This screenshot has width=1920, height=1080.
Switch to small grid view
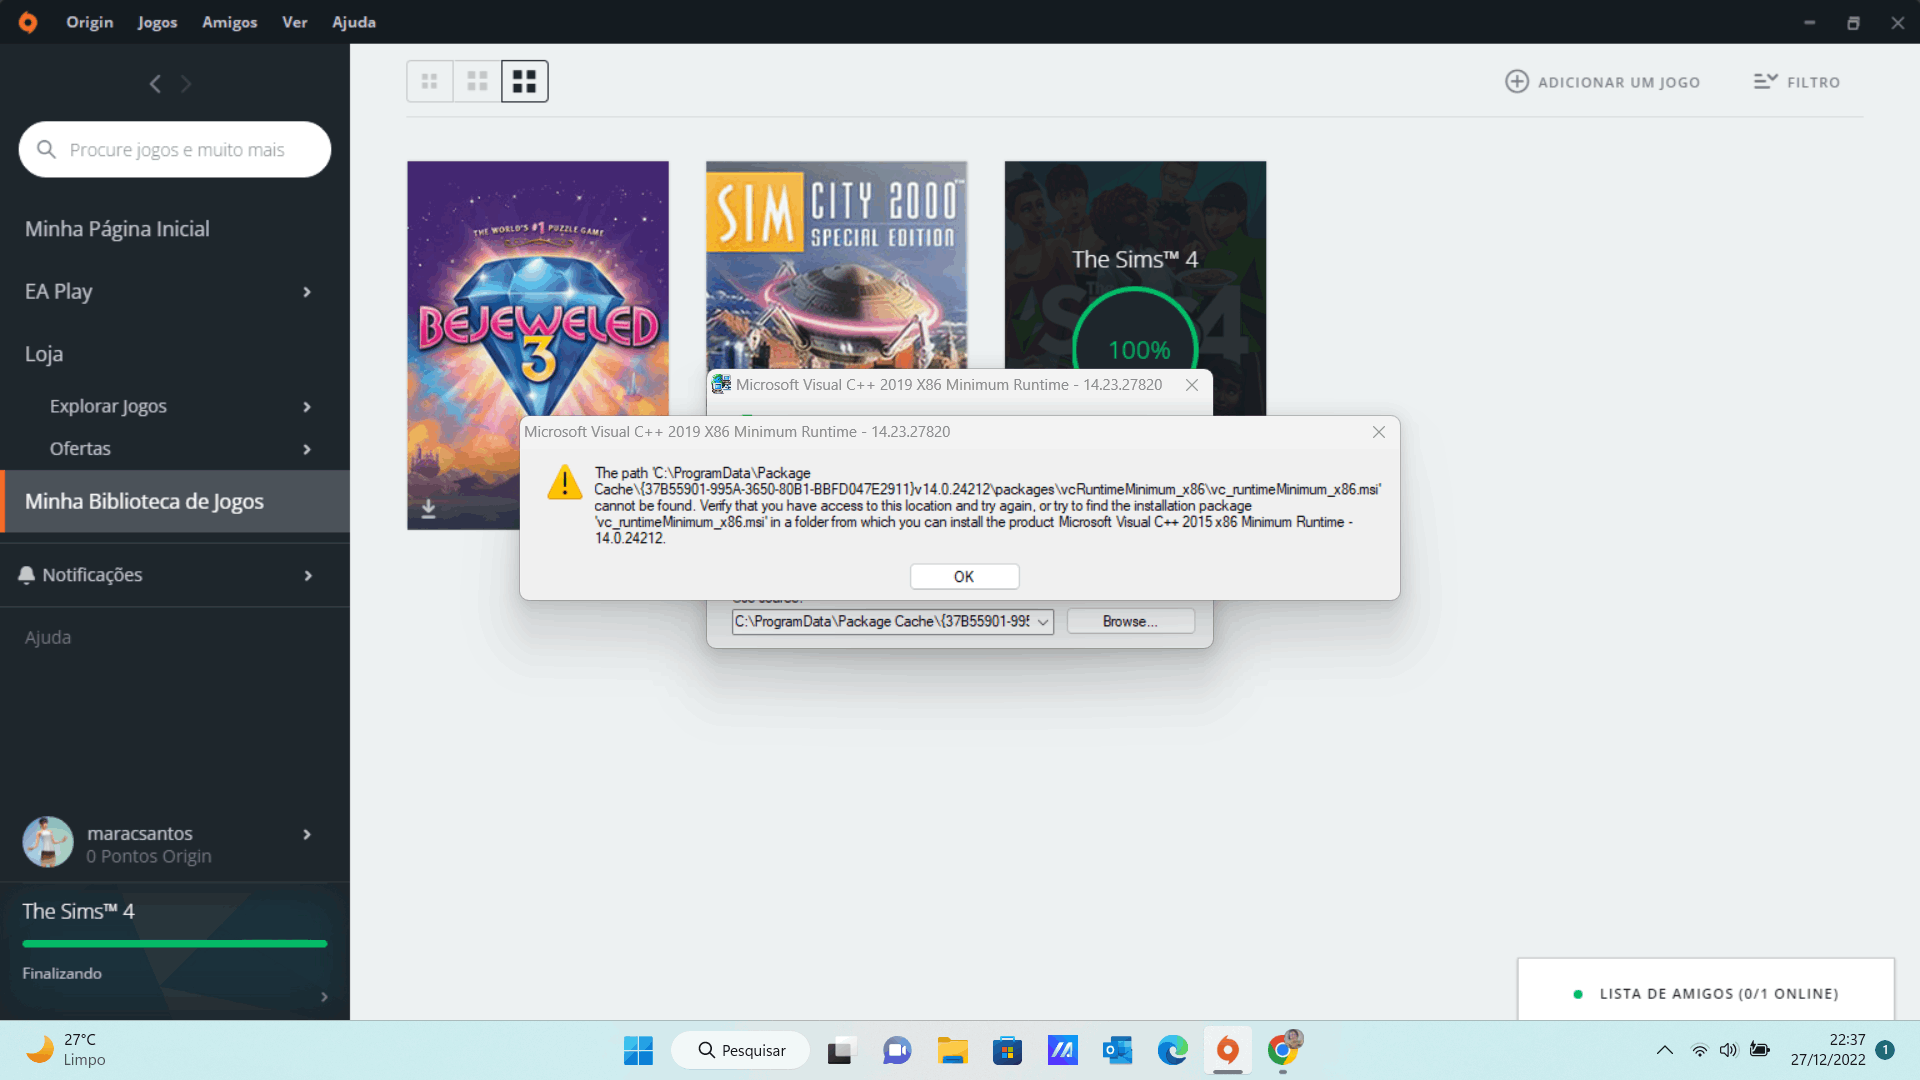pyautogui.click(x=430, y=82)
